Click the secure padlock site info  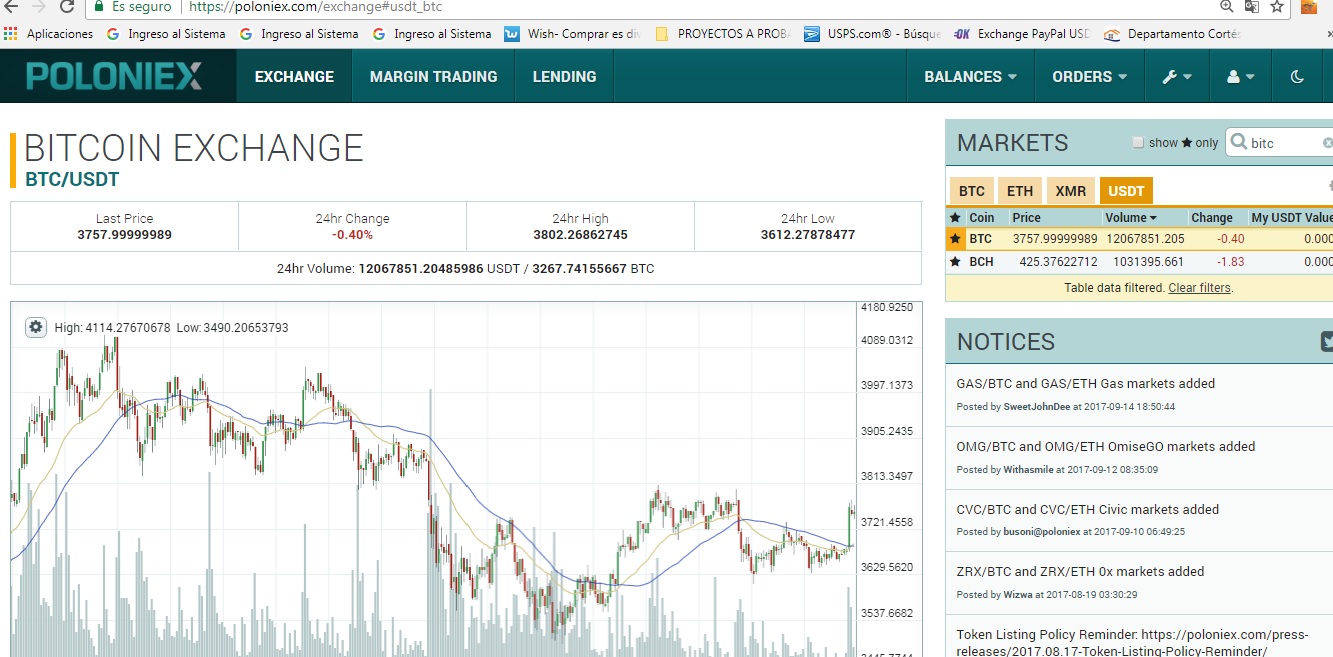point(98,6)
